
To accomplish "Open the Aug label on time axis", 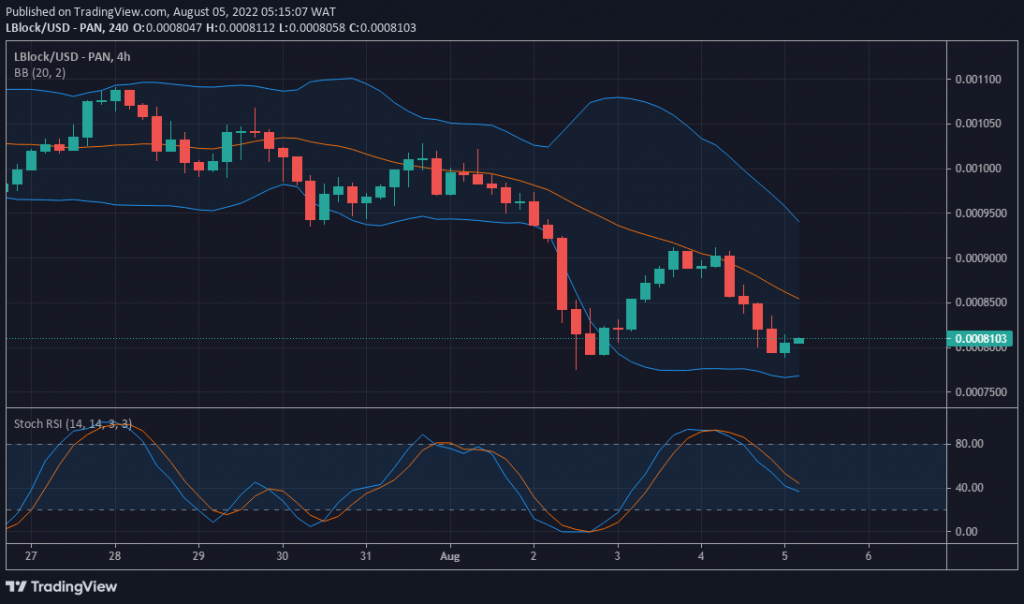I will click(x=450, y=556).
